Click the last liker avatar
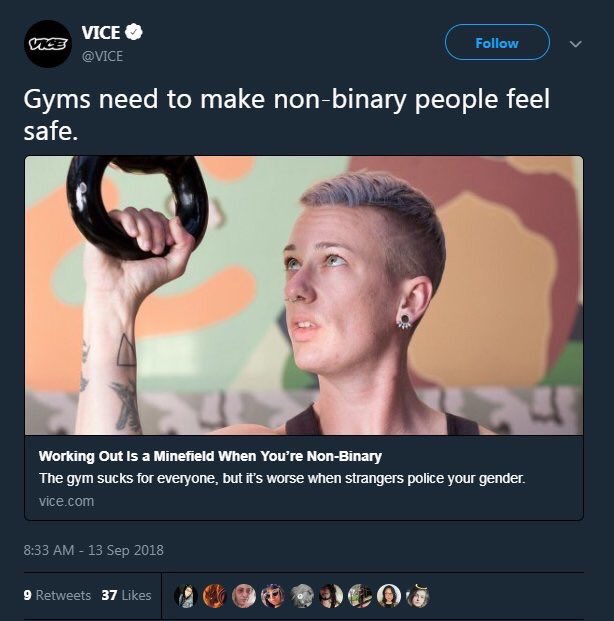614x621 pixels. (418, 596)
